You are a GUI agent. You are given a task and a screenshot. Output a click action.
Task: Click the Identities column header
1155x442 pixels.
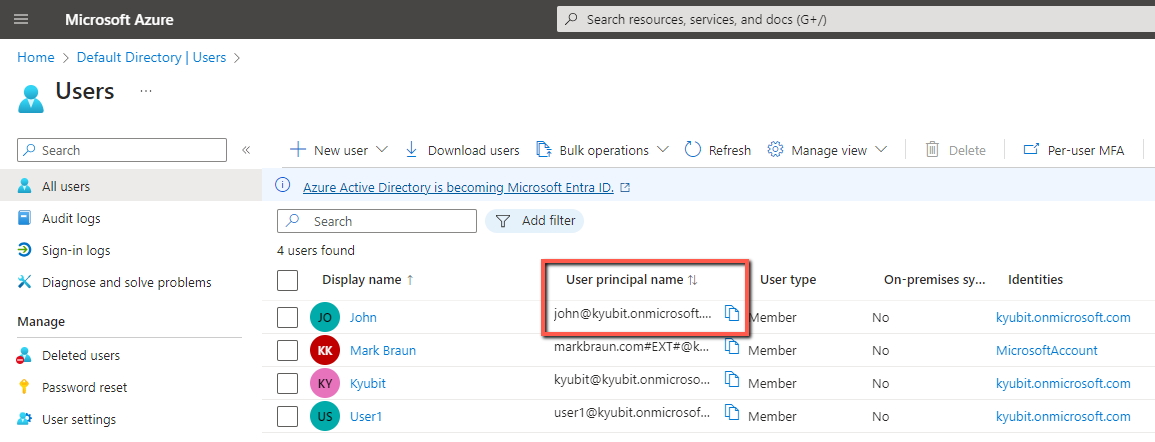point(1035,280)
